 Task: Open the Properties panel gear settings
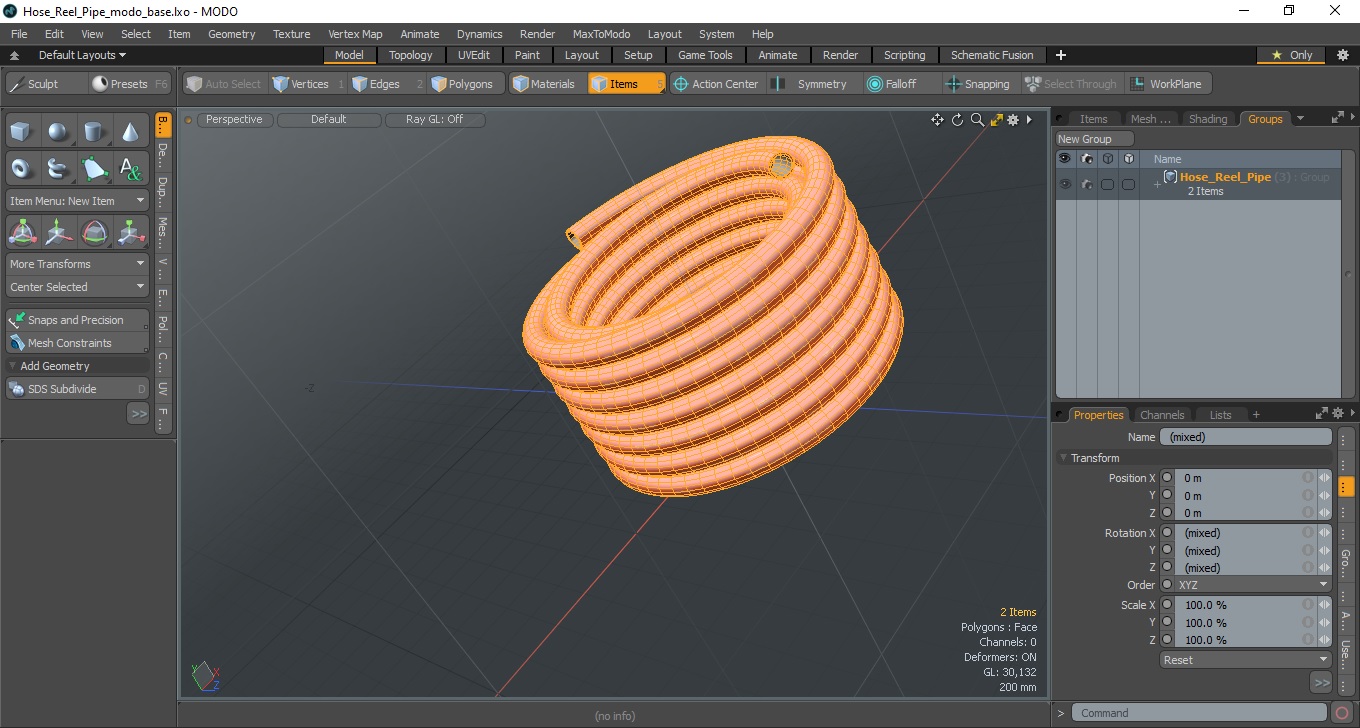coord(1338,414)
